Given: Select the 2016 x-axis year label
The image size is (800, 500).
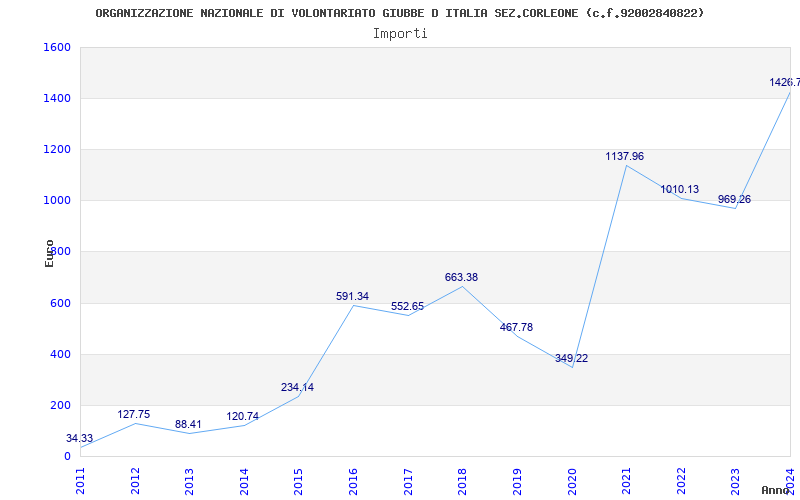Looking at the screenshot, I should 353,479.
